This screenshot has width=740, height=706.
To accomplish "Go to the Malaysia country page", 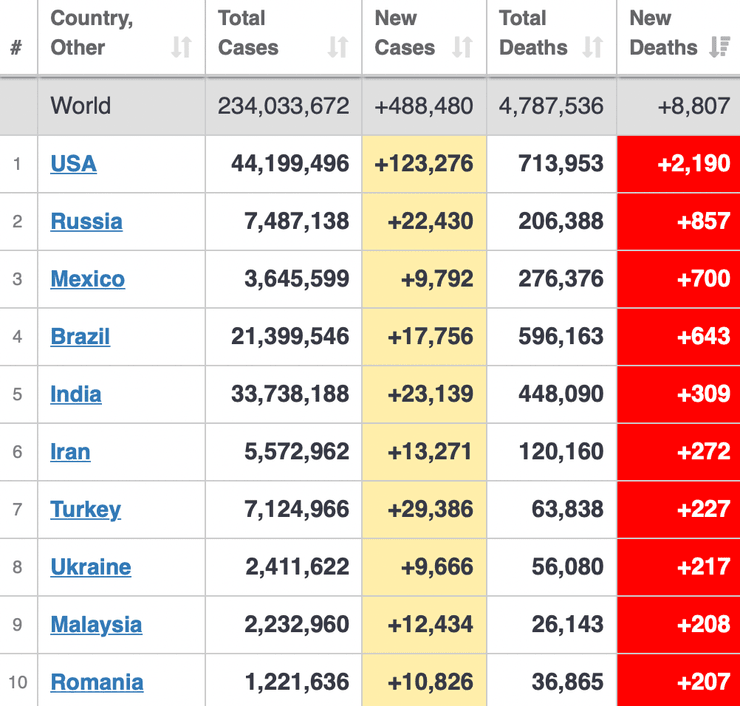I will click(96, 625).
